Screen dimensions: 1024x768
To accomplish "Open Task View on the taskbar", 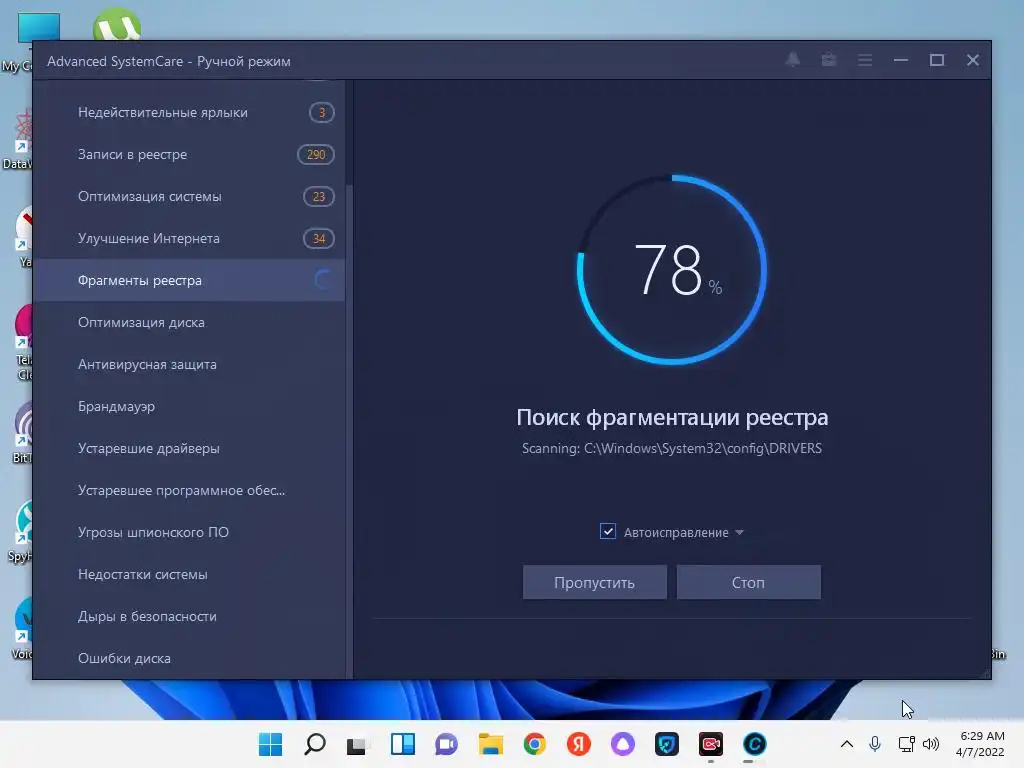I will pos(358,744).
